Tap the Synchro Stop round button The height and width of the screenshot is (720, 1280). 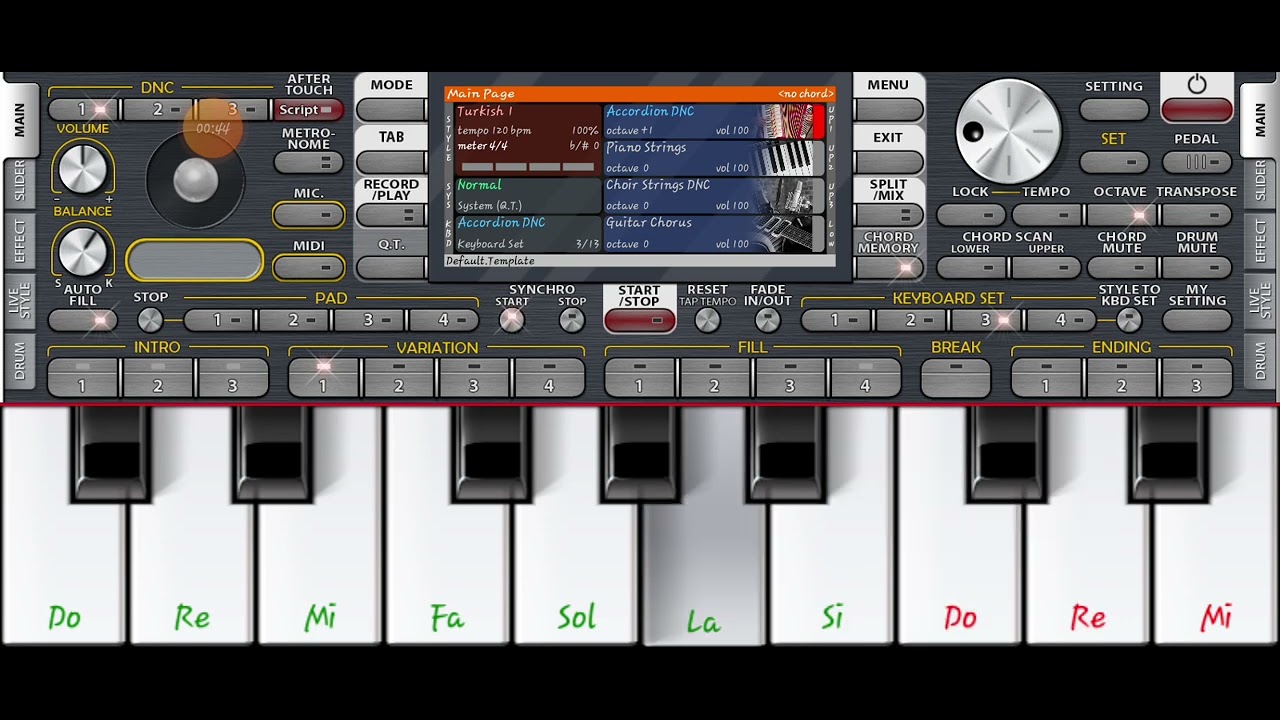click(572, 320)
